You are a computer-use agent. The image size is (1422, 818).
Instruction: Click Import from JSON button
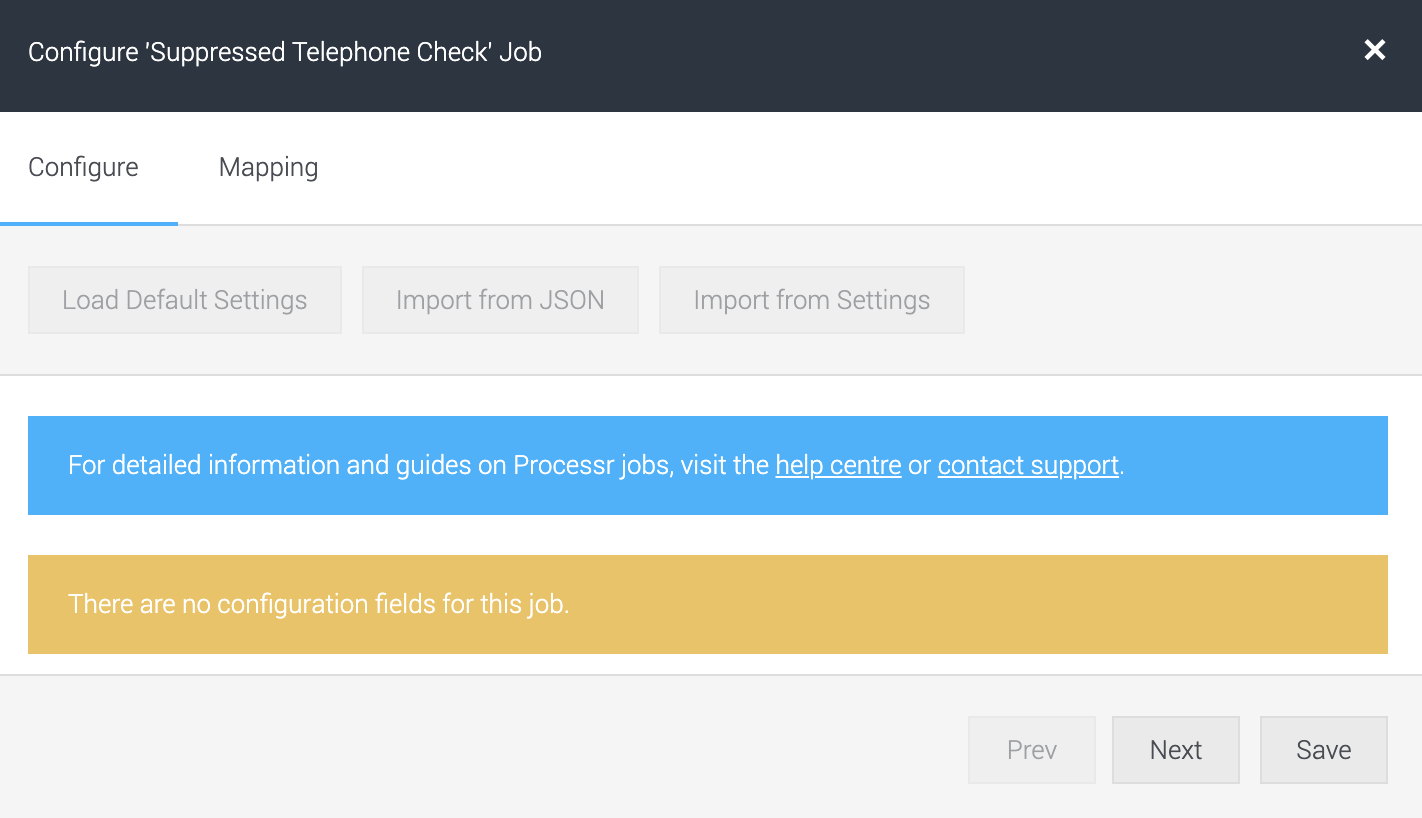tap(500, 300)
